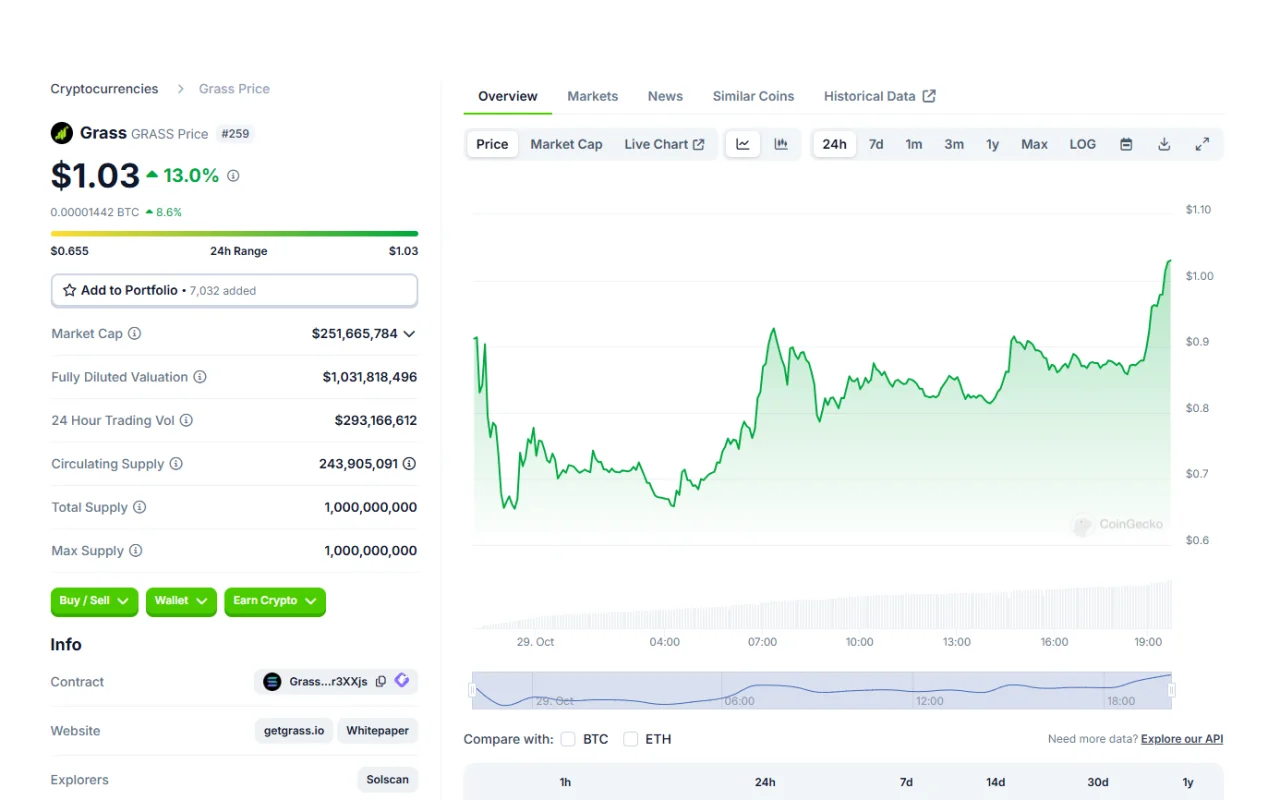Click the info icon next to 13.0%

(233, 176)
